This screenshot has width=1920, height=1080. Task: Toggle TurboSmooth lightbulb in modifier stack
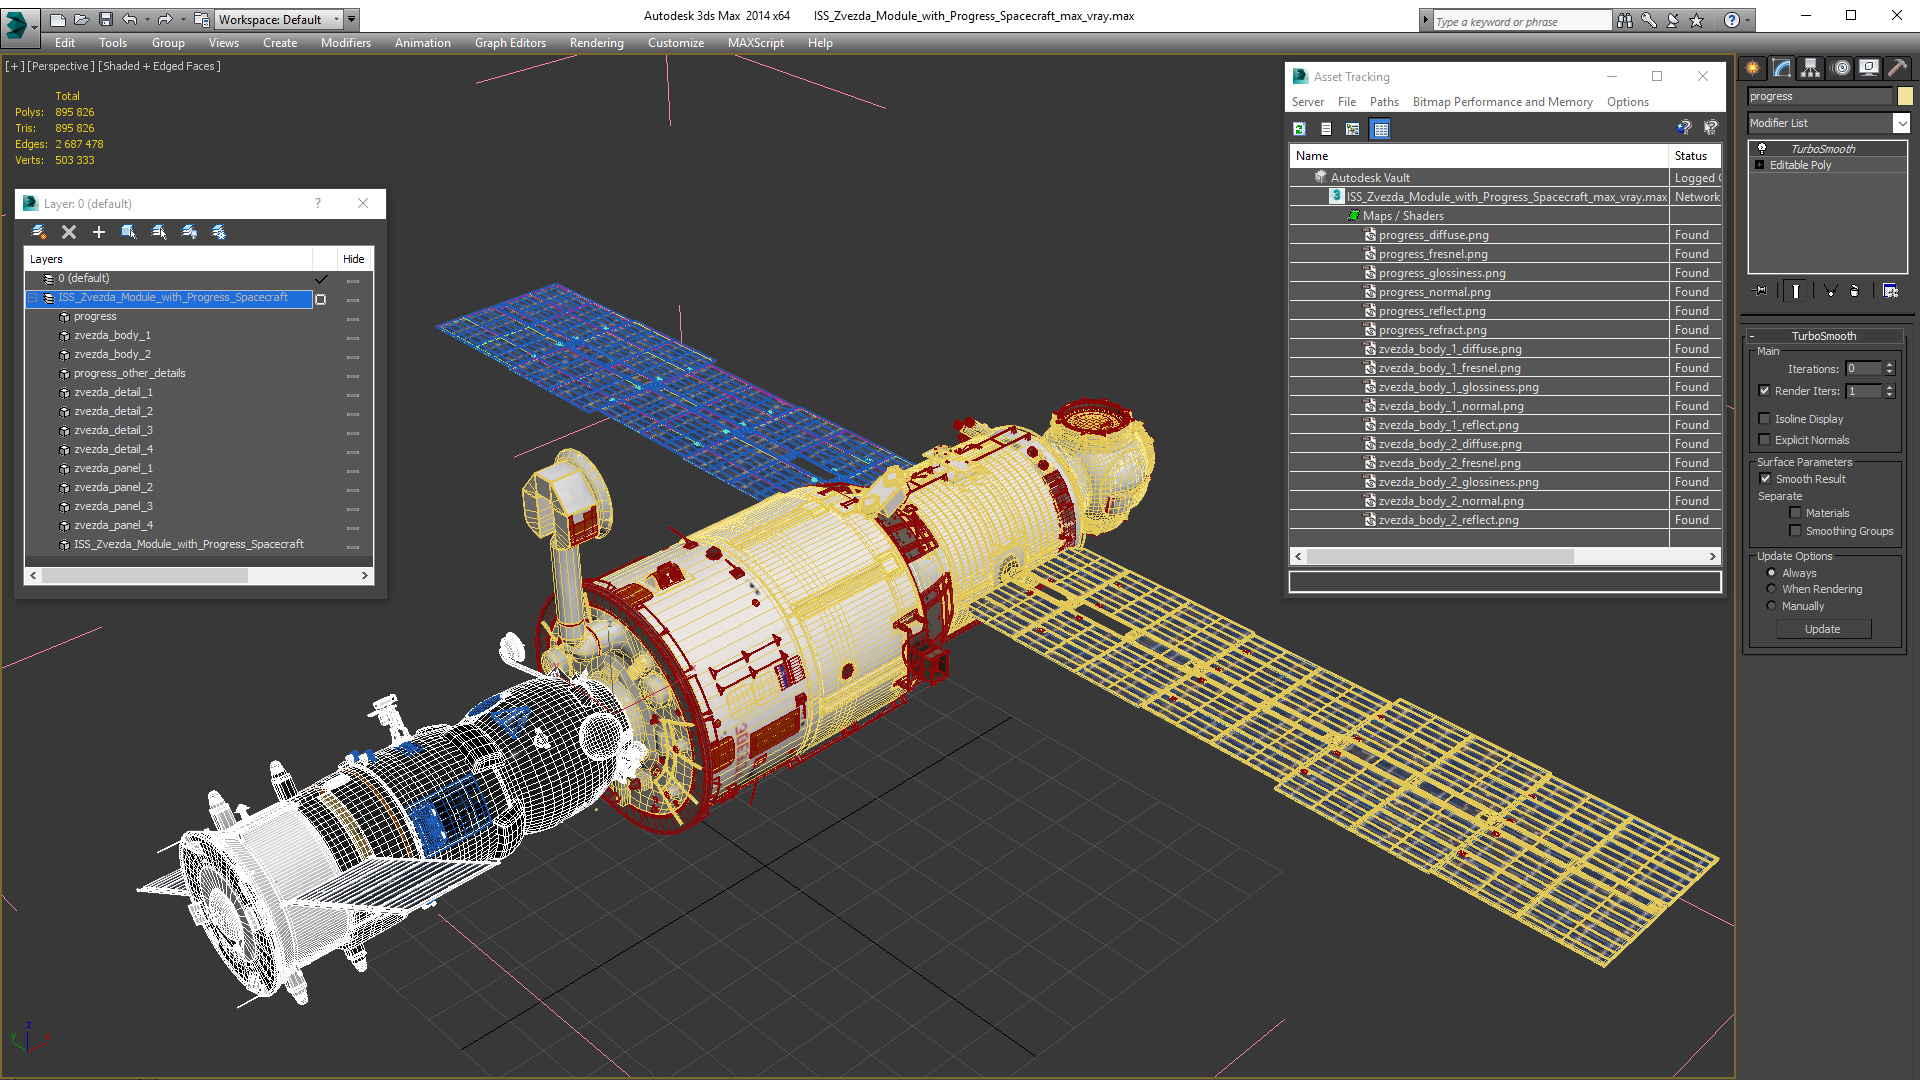coord(1762,148)
